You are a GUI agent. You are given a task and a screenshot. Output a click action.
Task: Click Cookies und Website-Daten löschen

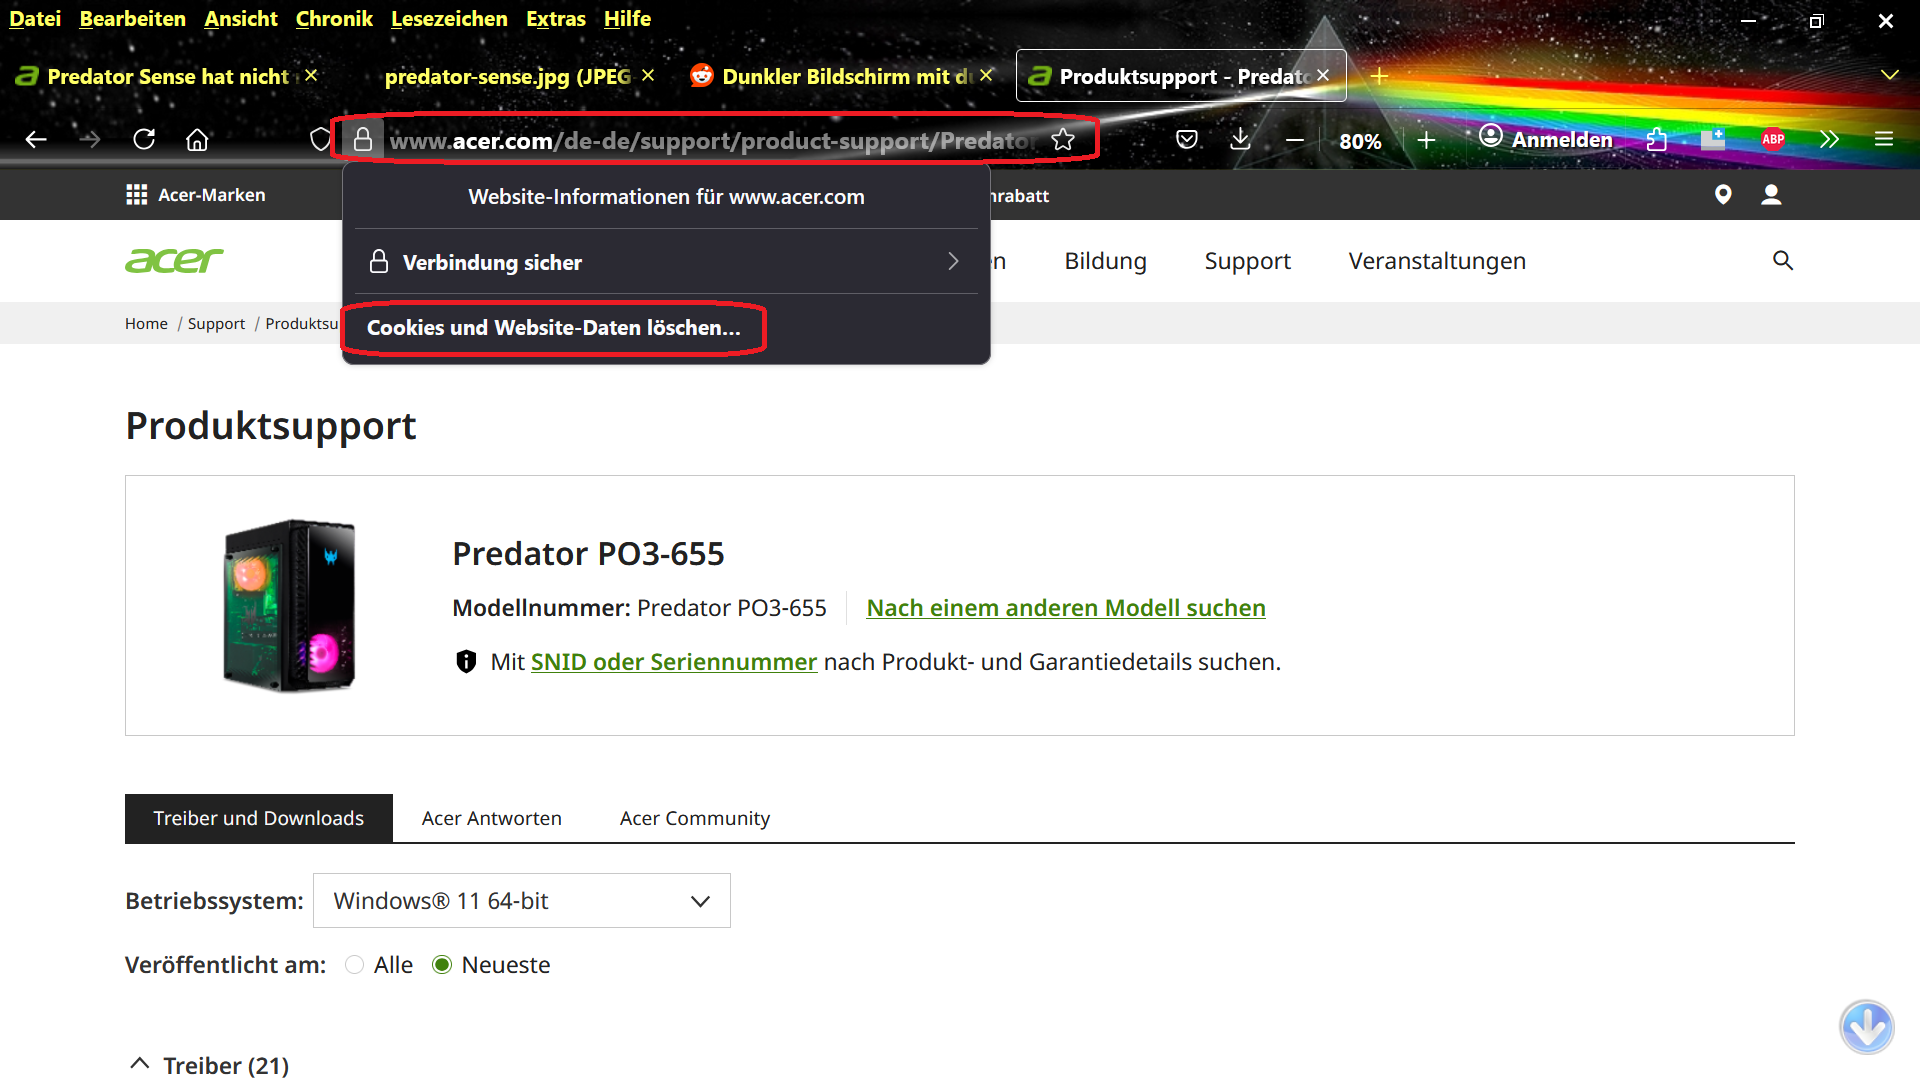point(553,328)
